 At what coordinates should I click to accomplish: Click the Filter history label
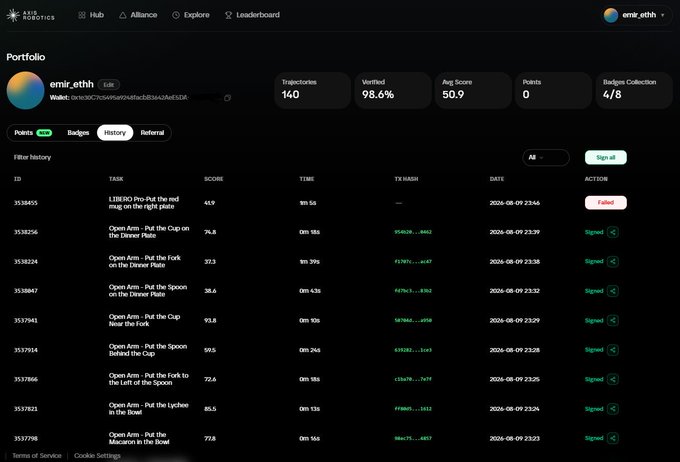(x=32, y=157)
